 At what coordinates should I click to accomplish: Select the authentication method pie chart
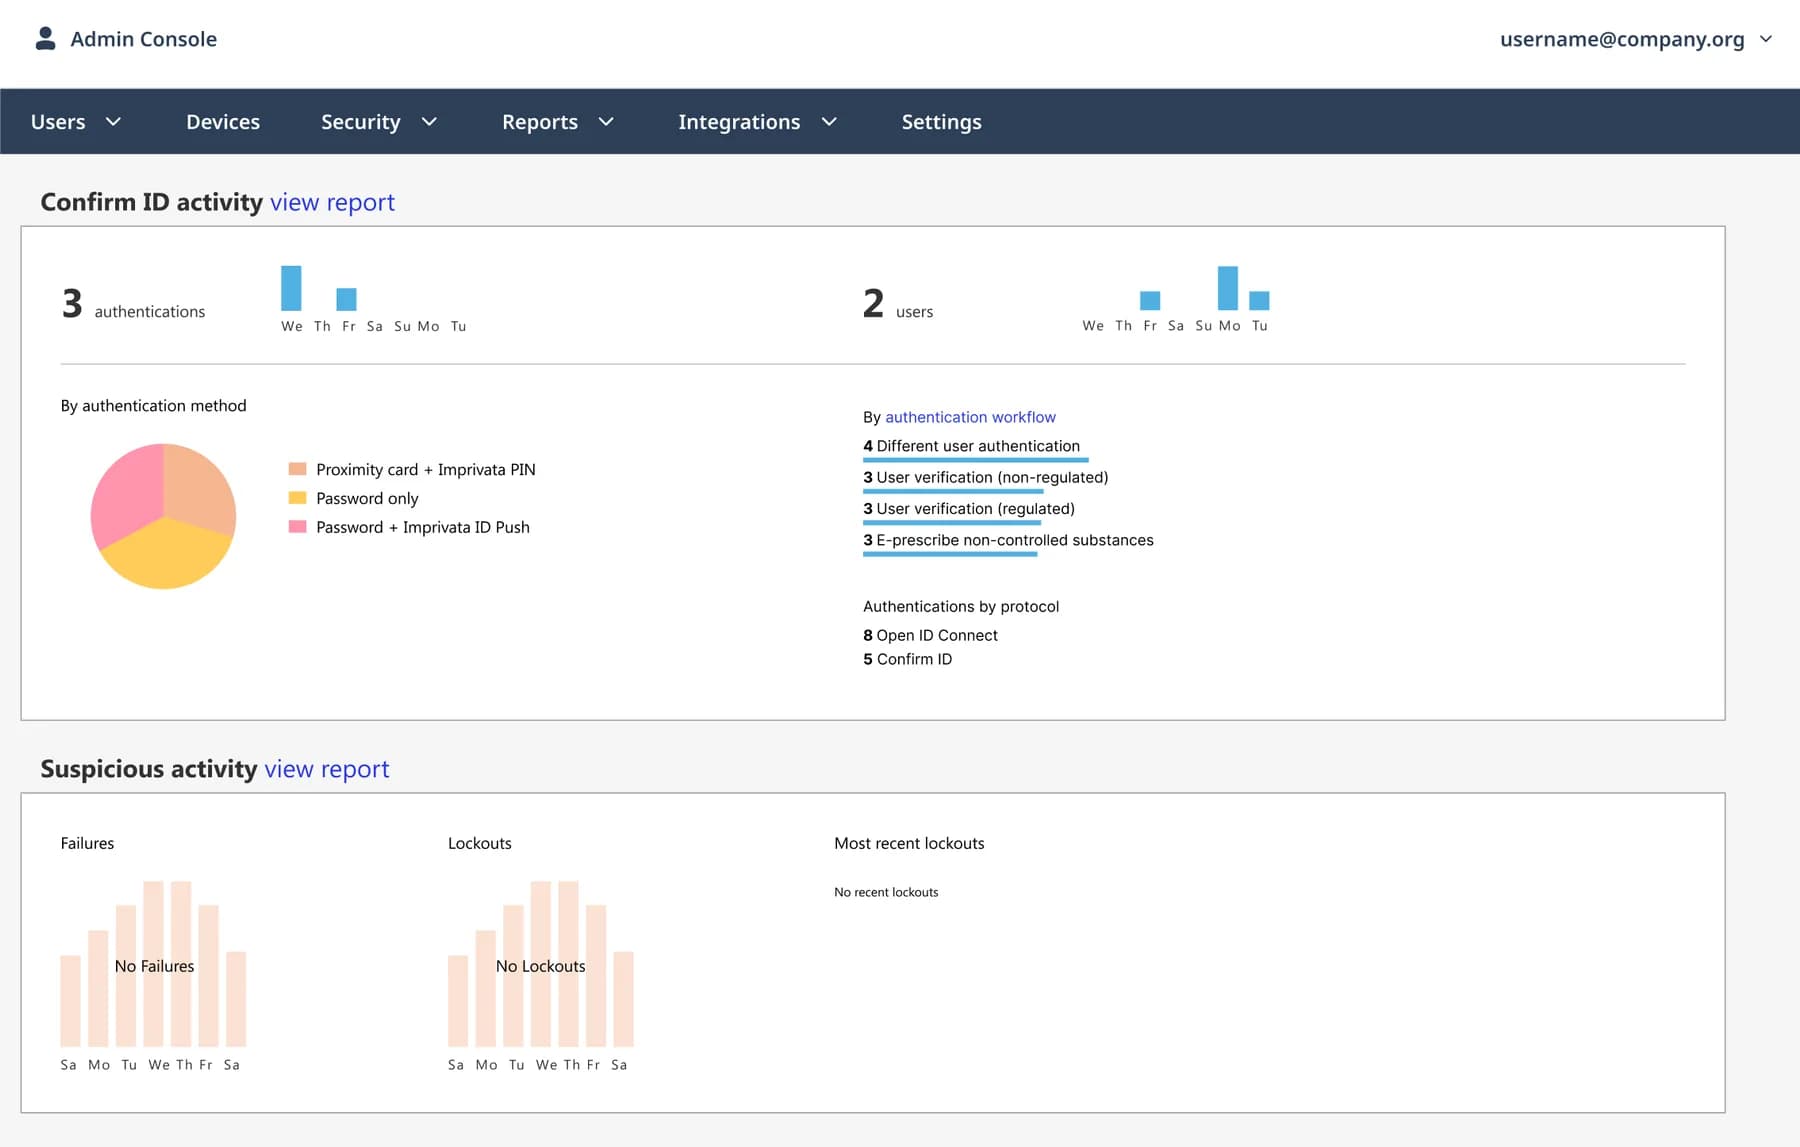(163, 516)
